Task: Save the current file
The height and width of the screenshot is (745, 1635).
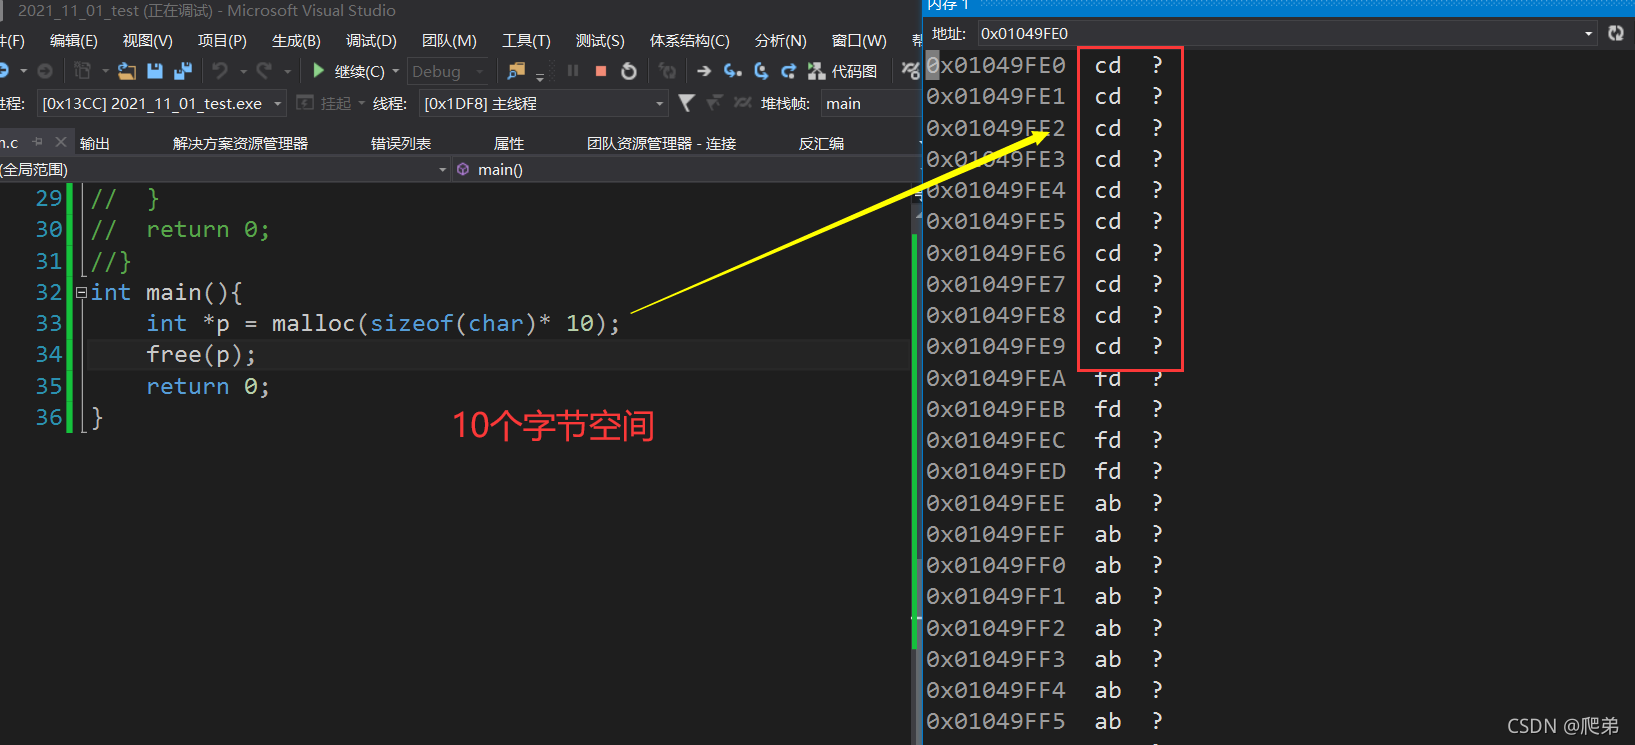Action: (155, 71)
